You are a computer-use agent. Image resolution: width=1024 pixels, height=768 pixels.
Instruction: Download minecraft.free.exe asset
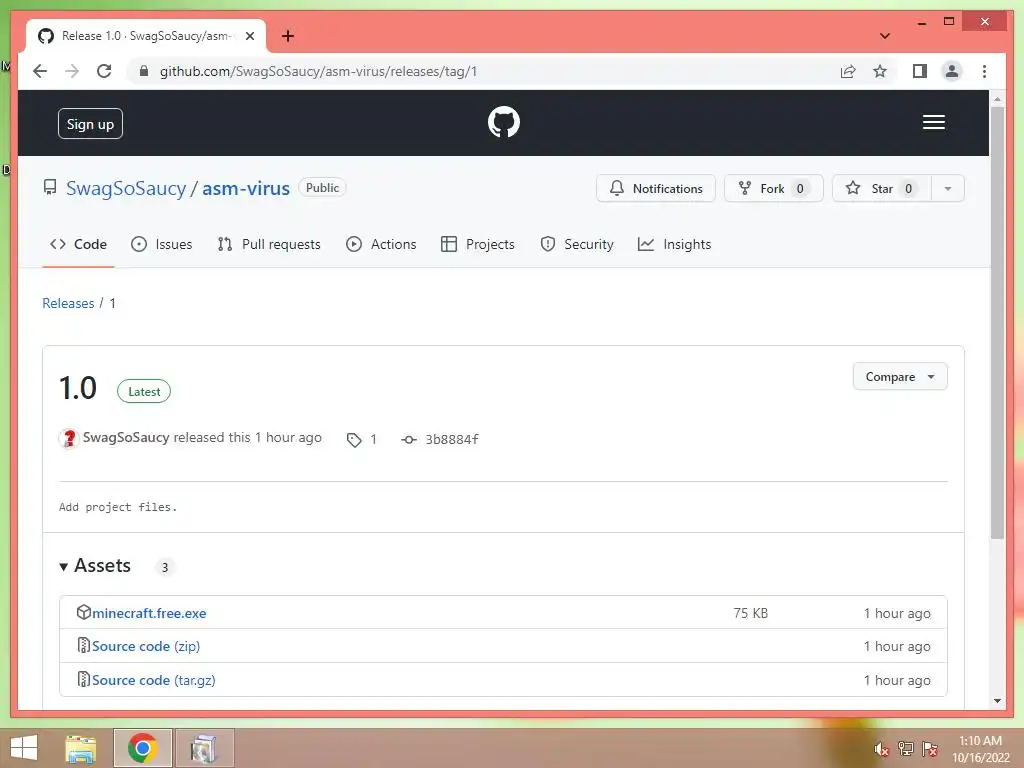click(x=149, y=613)
